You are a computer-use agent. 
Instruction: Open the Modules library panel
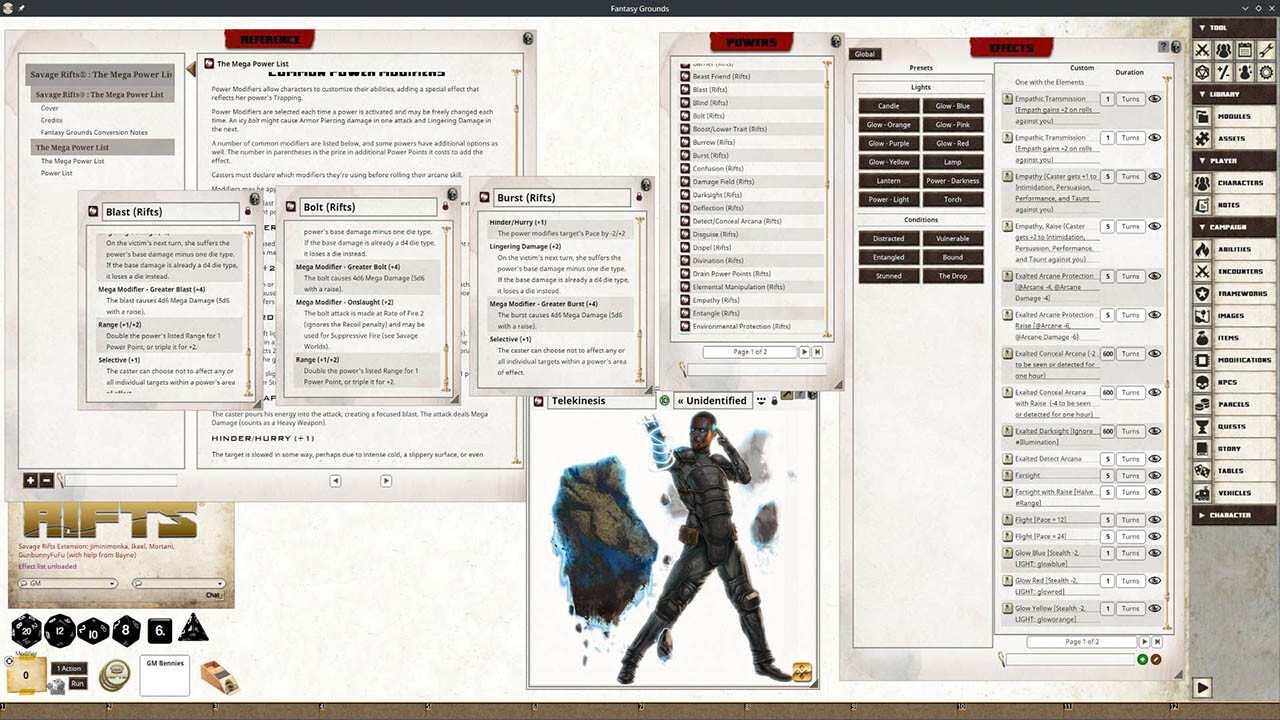(x=1241, y=115)
